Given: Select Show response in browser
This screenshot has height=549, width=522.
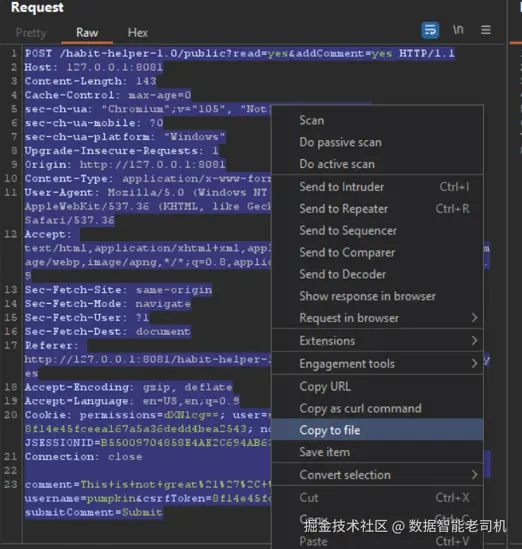Looking at the screenshot, I should pos(377,296).
